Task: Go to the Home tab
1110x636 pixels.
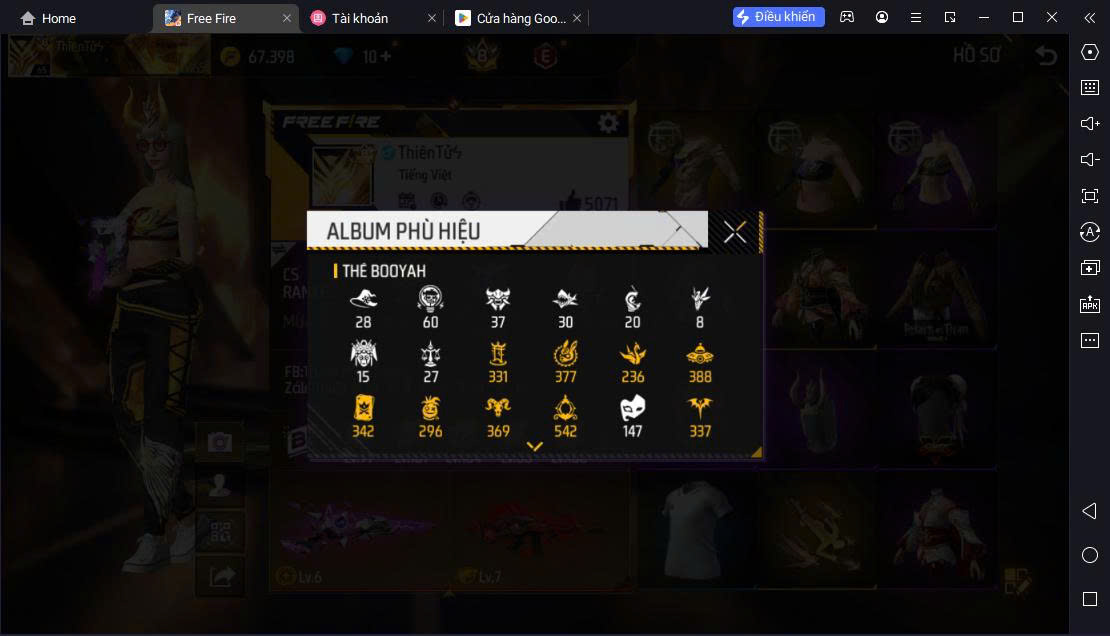Action: 48,18
